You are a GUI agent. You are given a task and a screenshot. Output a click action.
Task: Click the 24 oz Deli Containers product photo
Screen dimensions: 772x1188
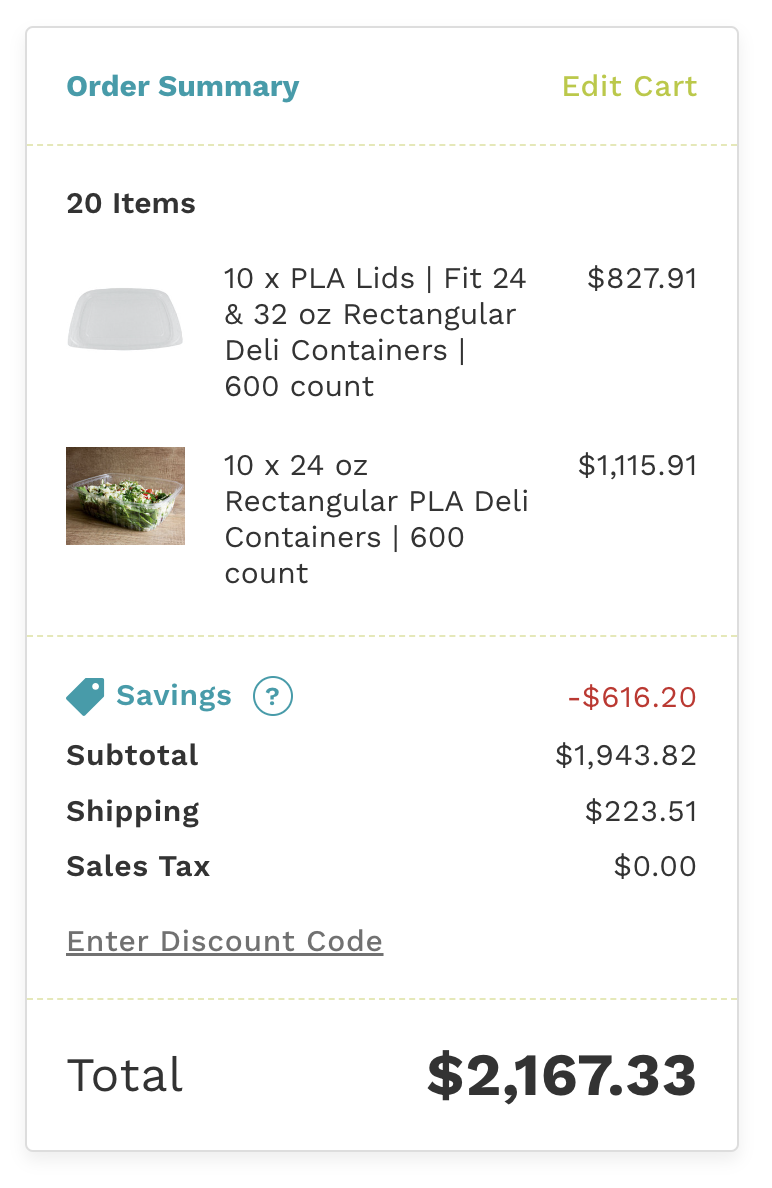[125, 497]
